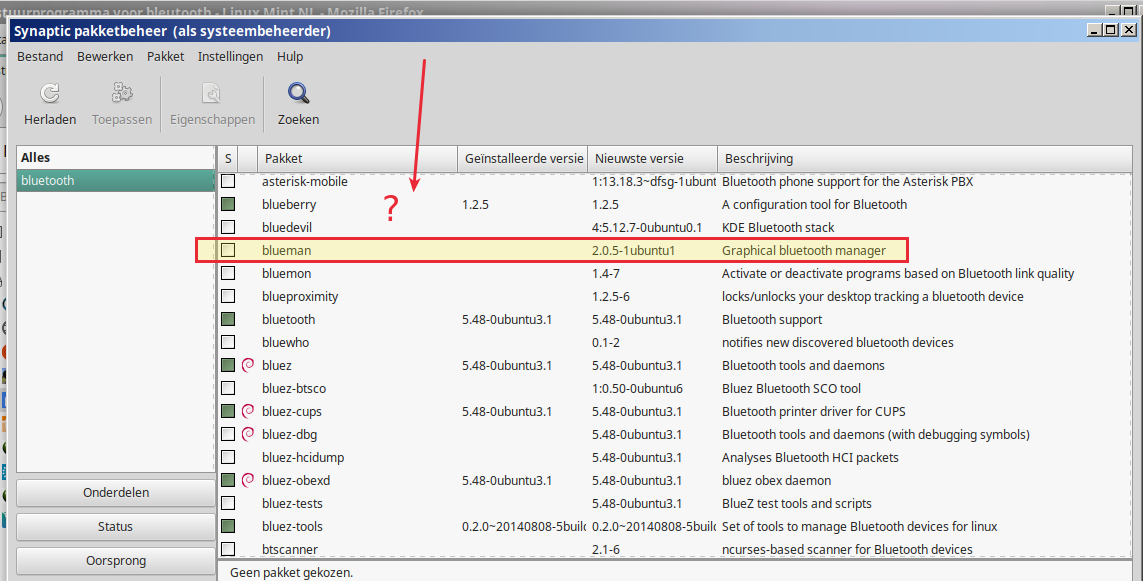Mark the bluedevil package checkbox
1143x581 pixels.
click(x=228, y=227)
